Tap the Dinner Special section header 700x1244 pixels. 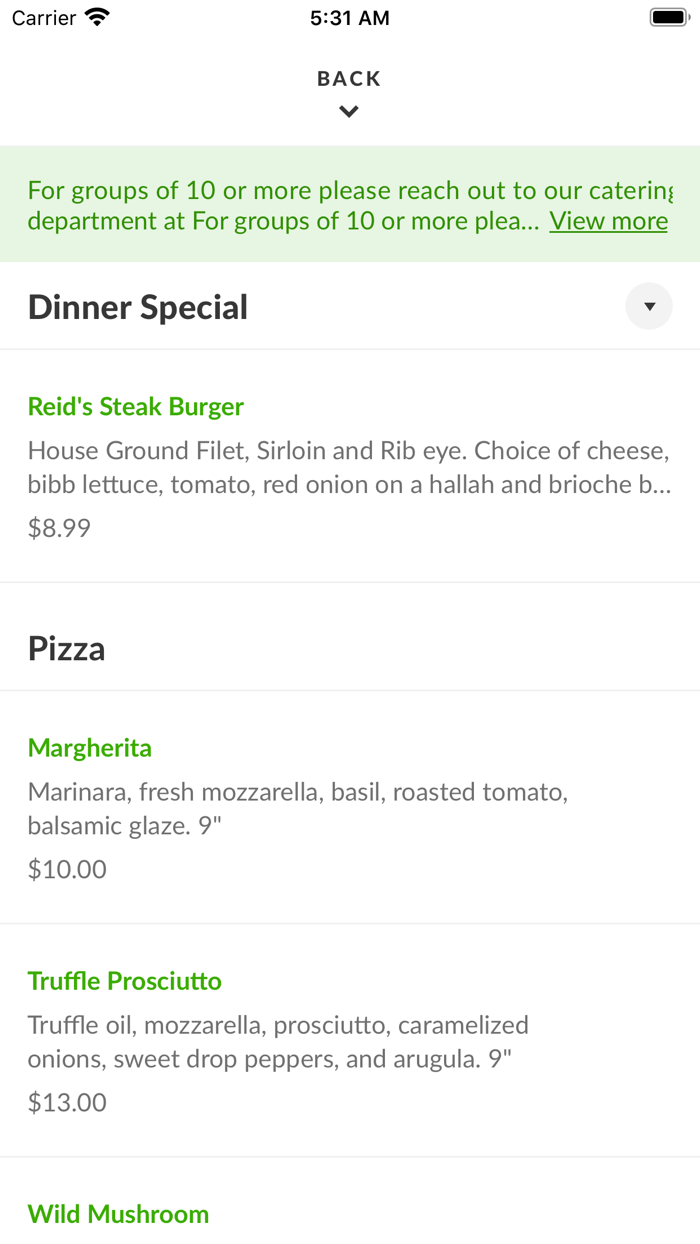coord(137,306)
